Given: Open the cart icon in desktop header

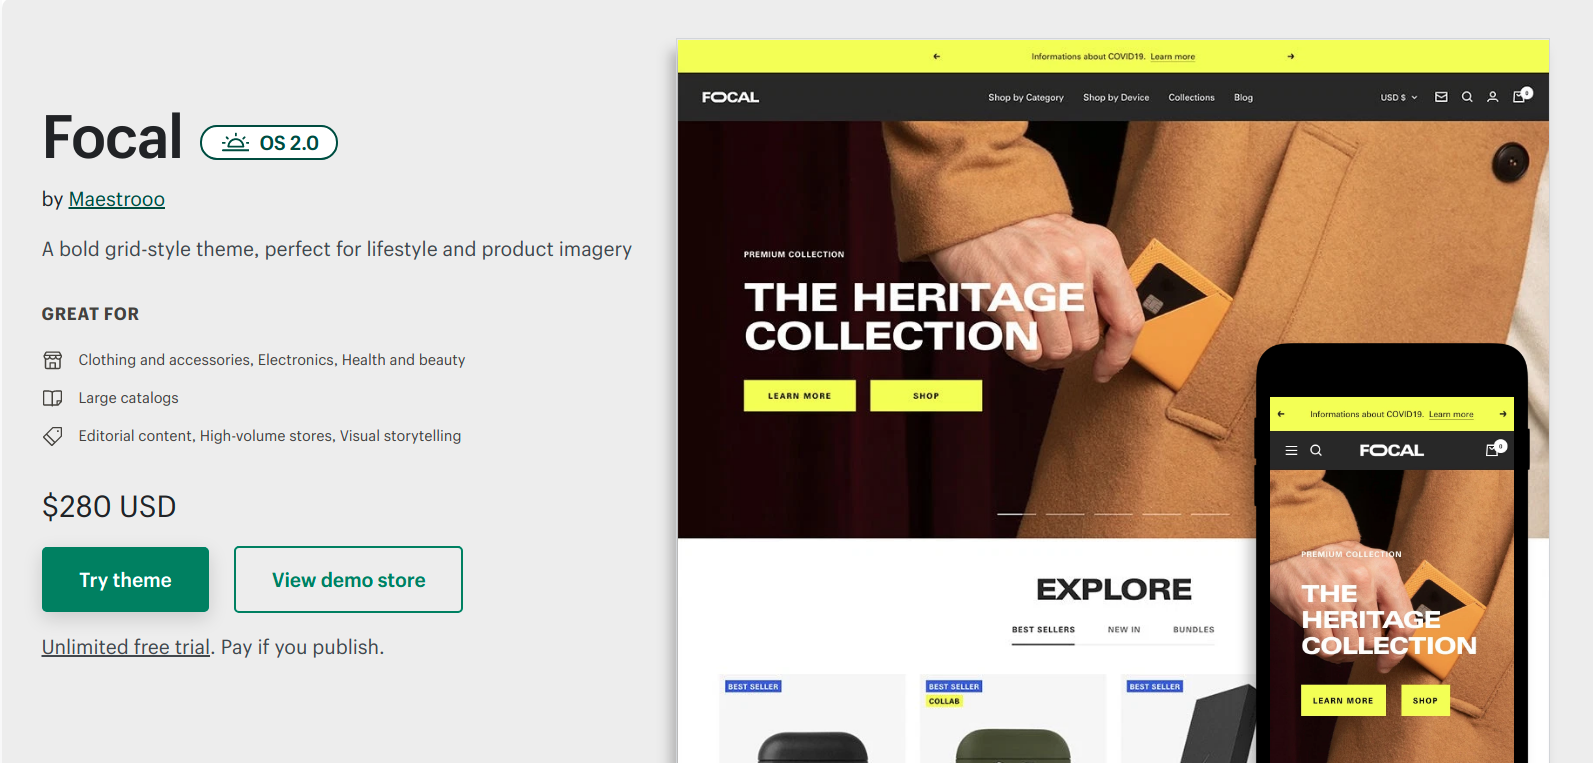Looking at the screenshot, I should (x=1521, y=96).
